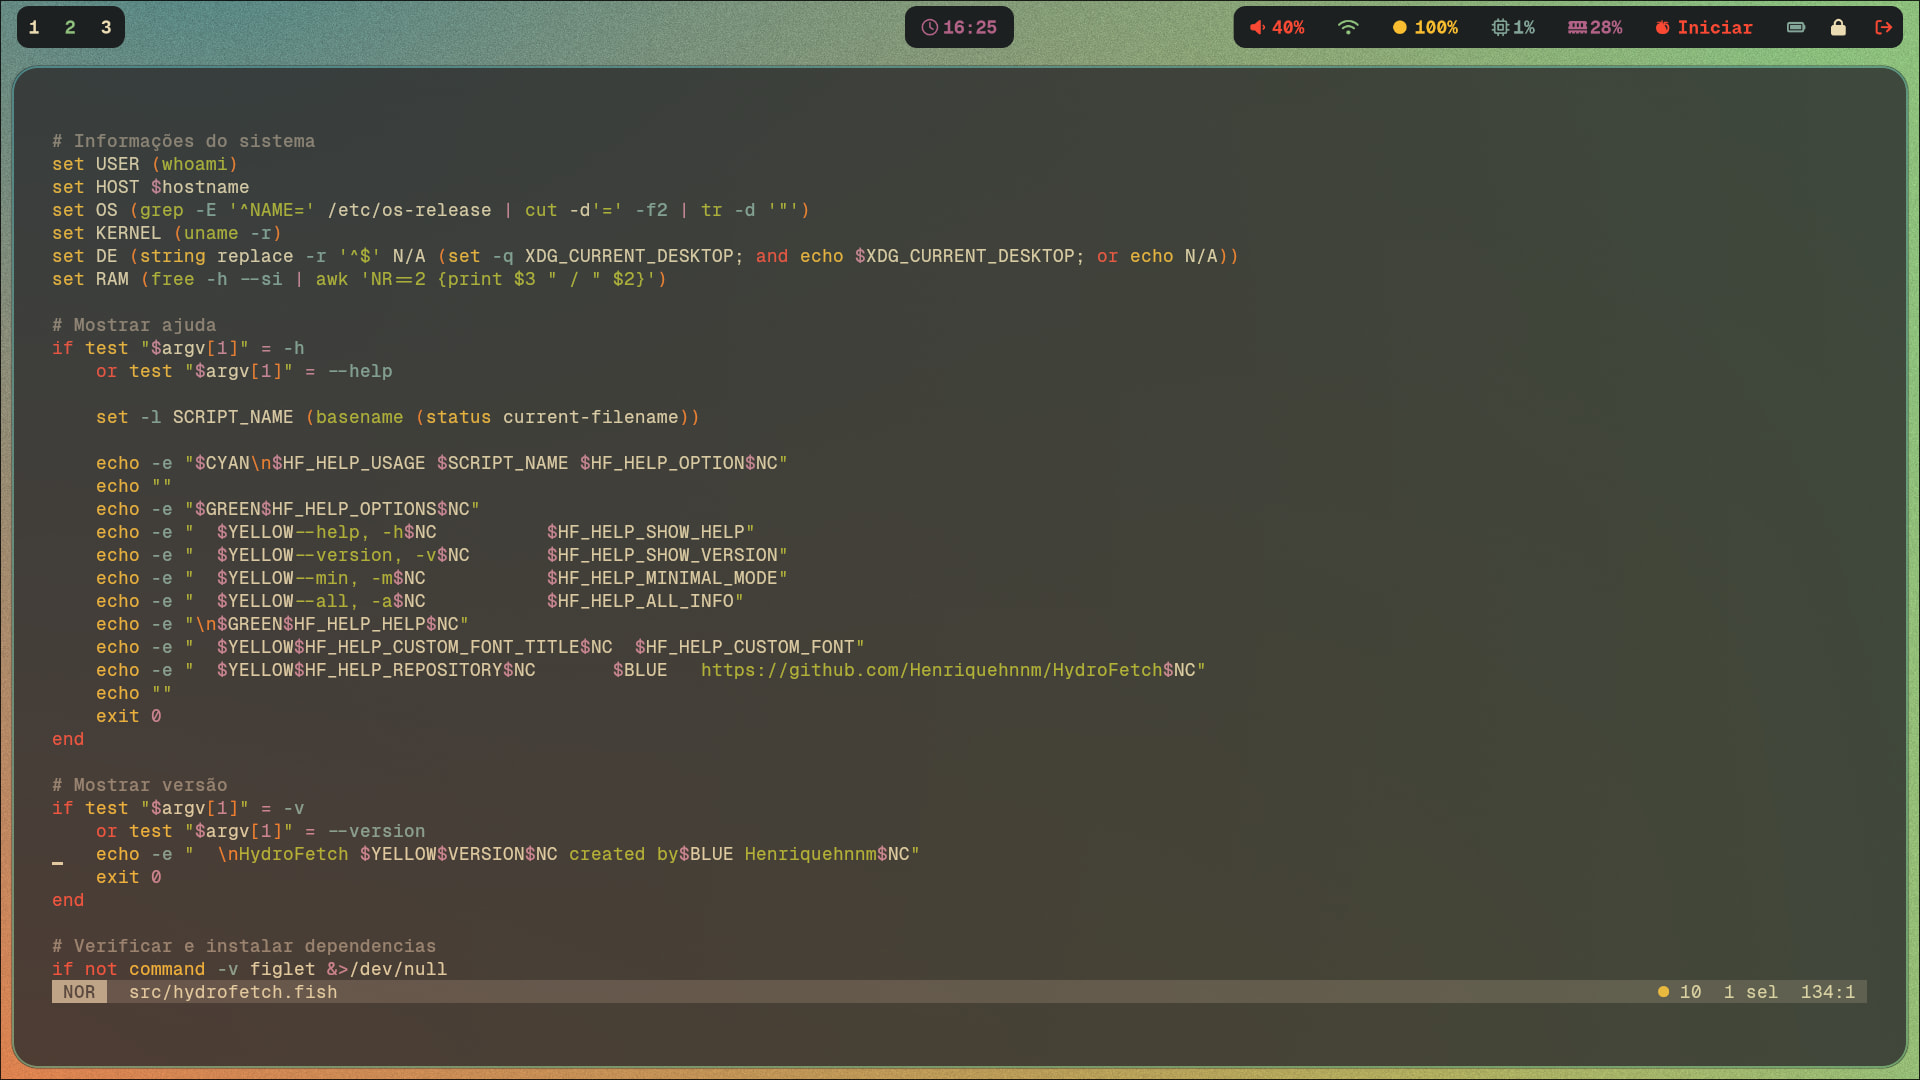
Task: Click the battery status icon
Action: (x=1796, y=28)
